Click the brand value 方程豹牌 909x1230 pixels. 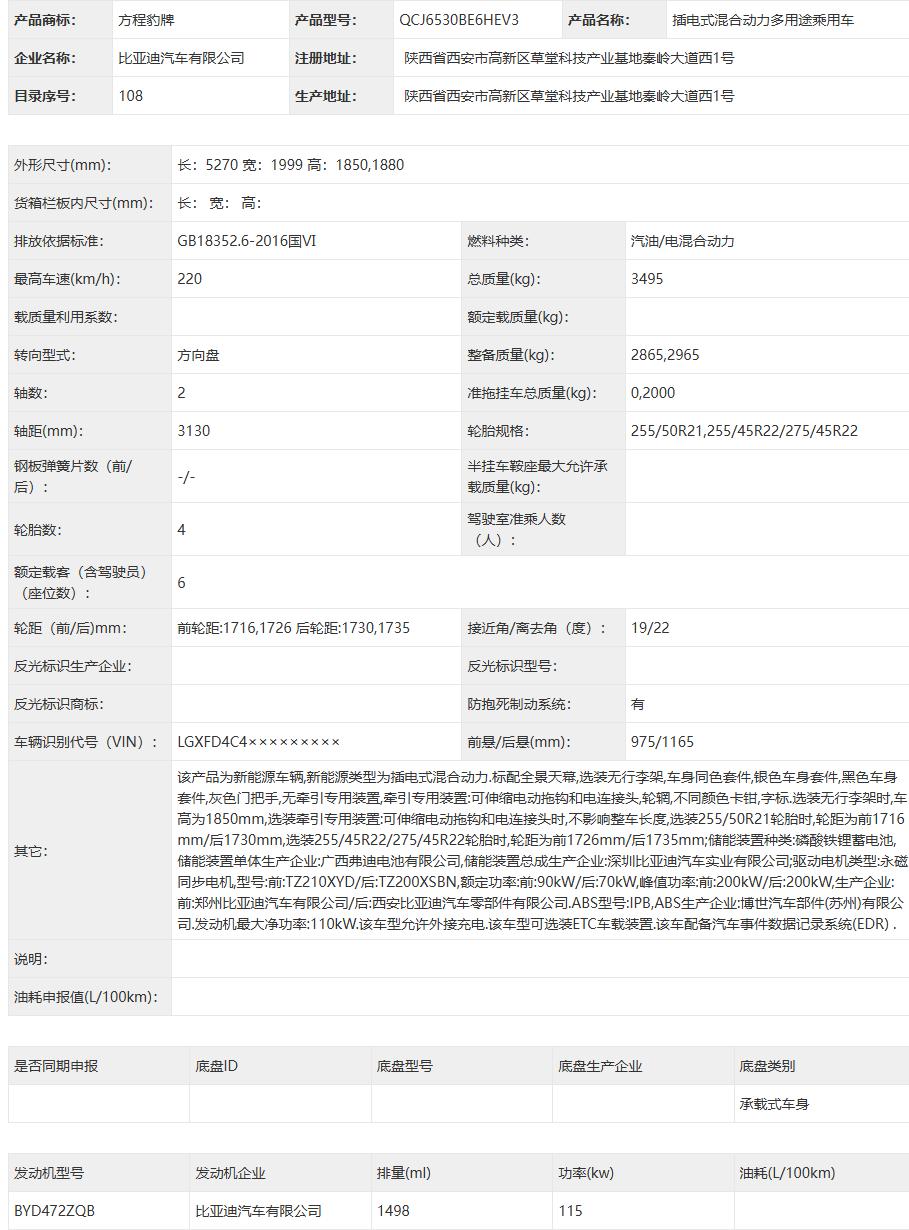click(145, 20)
